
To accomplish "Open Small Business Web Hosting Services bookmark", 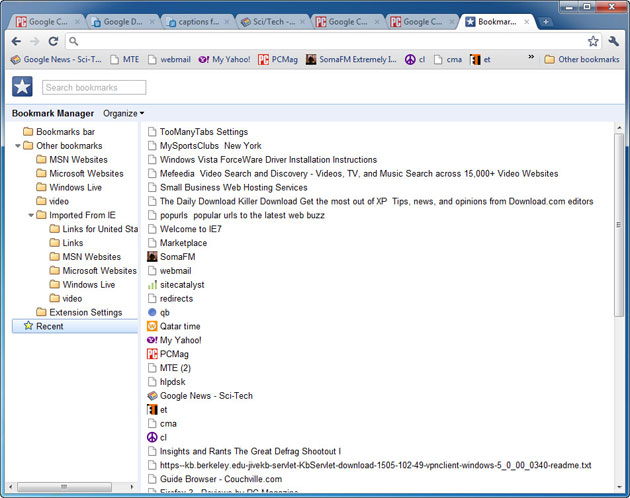I will click(227, 187).
